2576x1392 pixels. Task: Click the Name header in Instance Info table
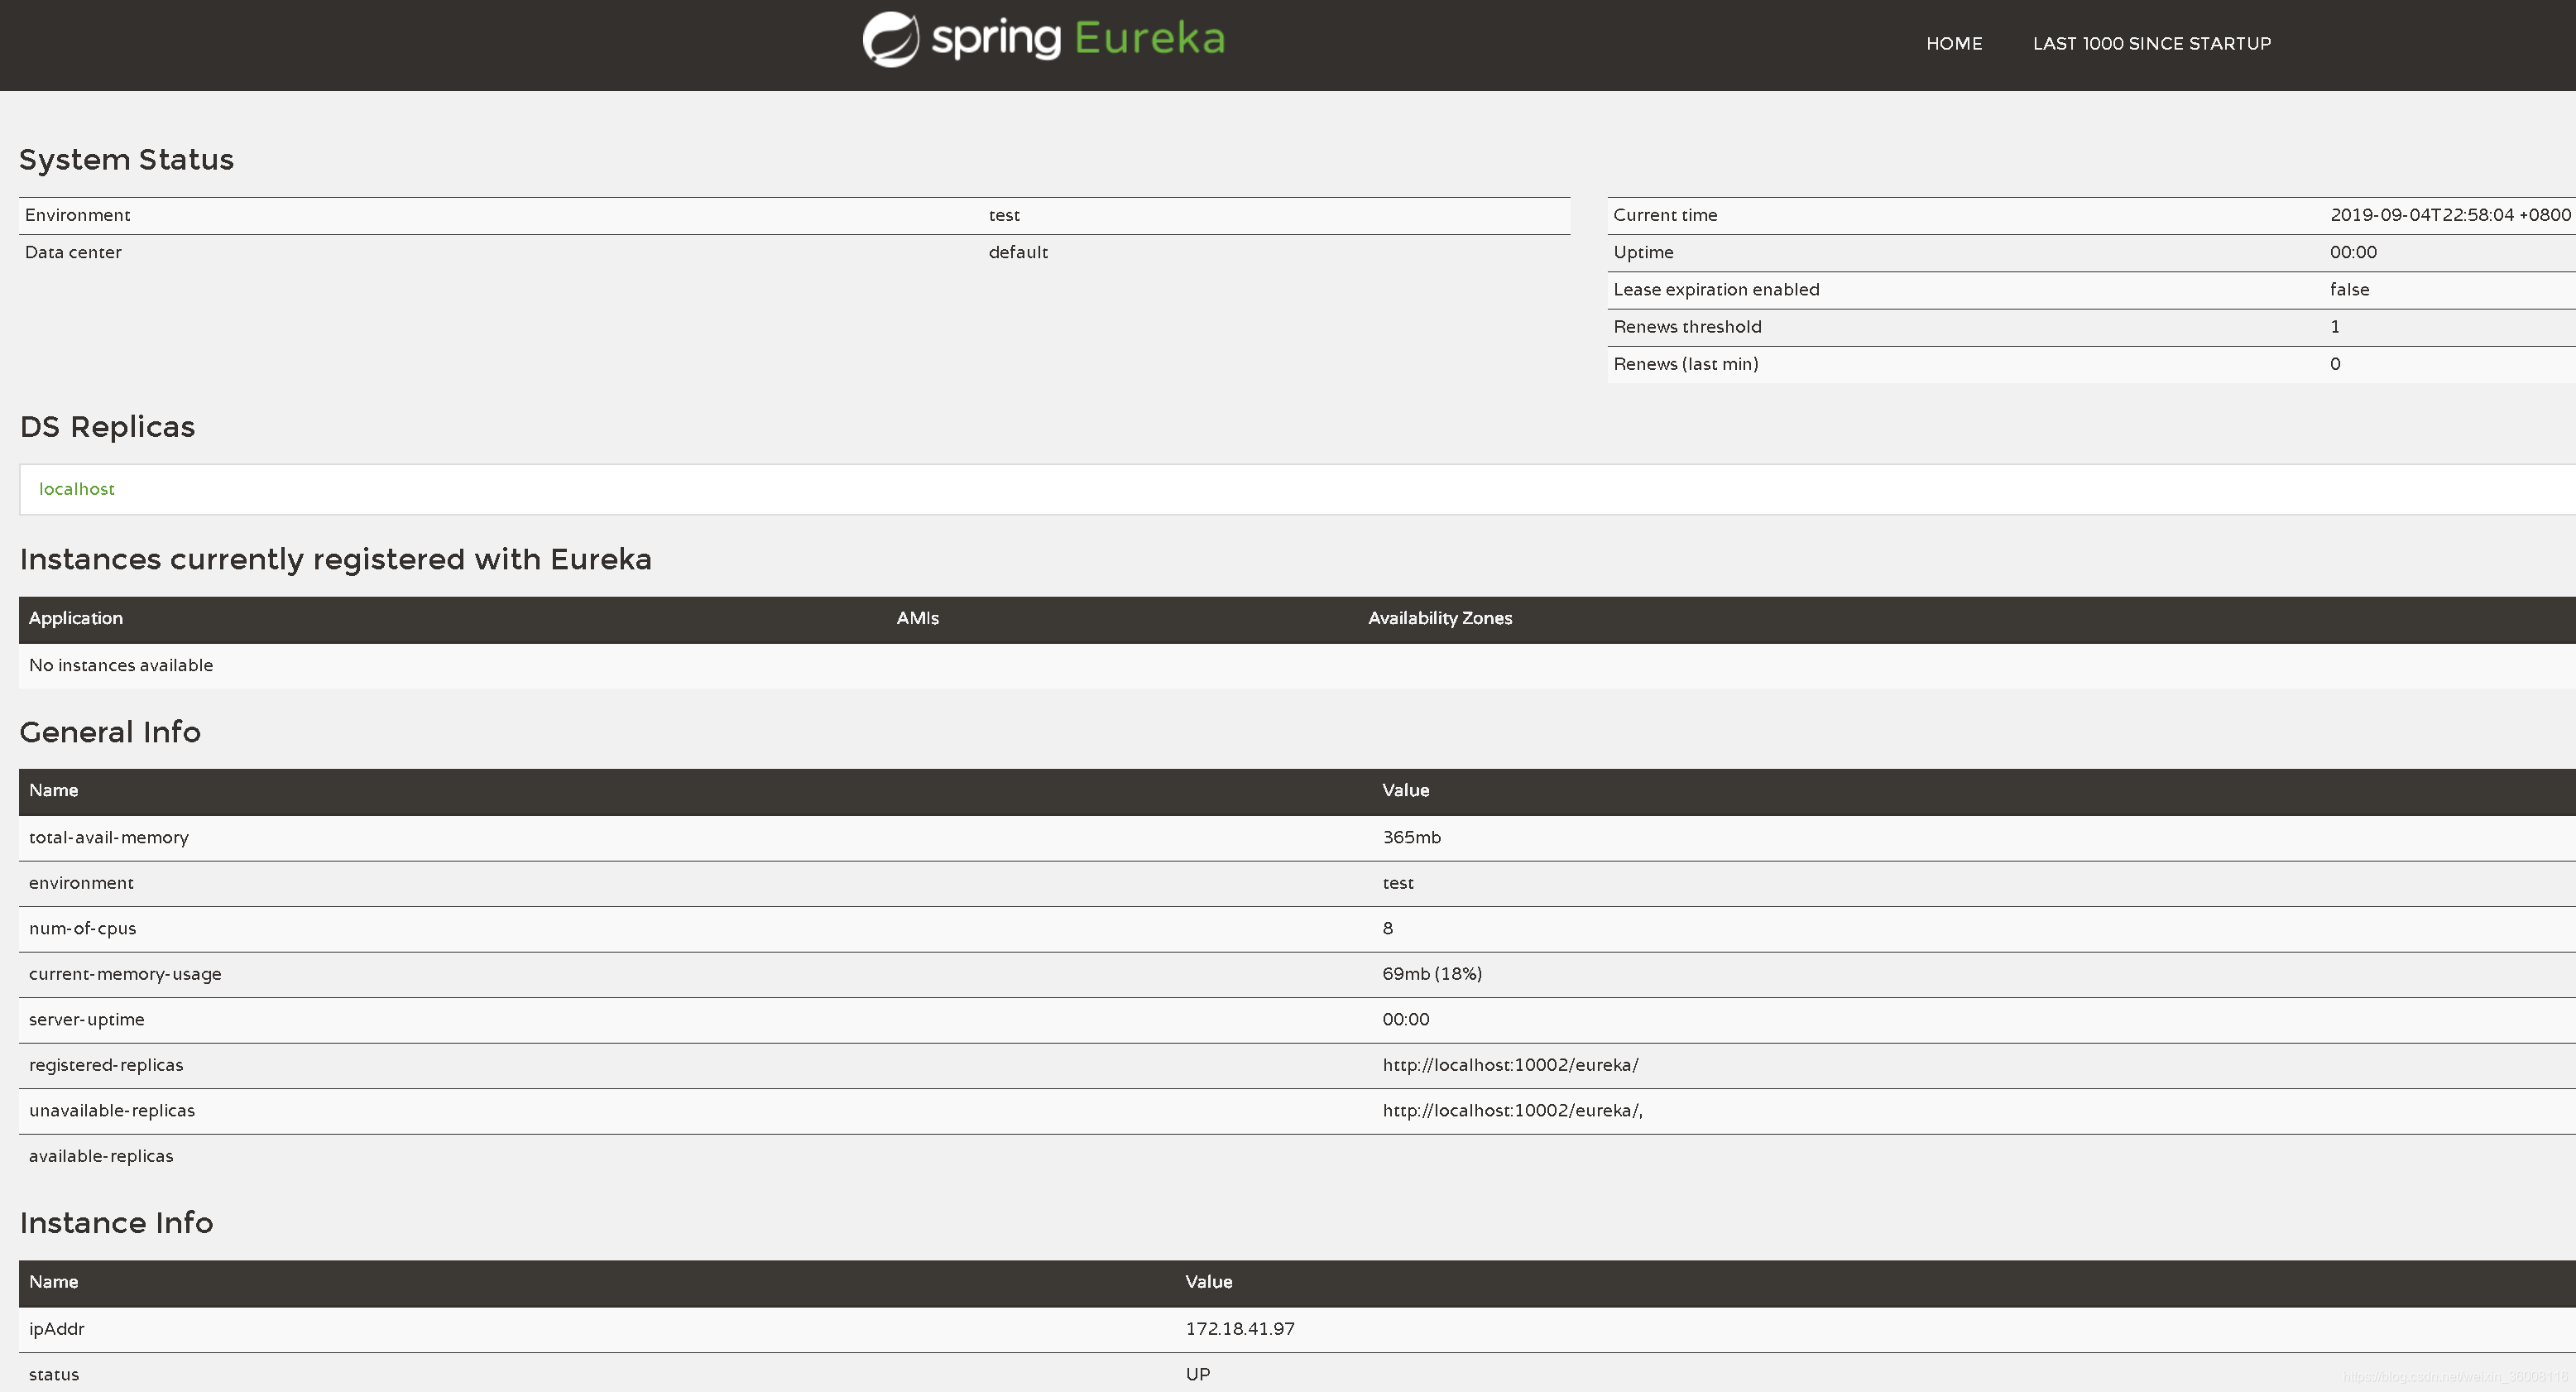pyautogui.click(x=53, y=1282)
